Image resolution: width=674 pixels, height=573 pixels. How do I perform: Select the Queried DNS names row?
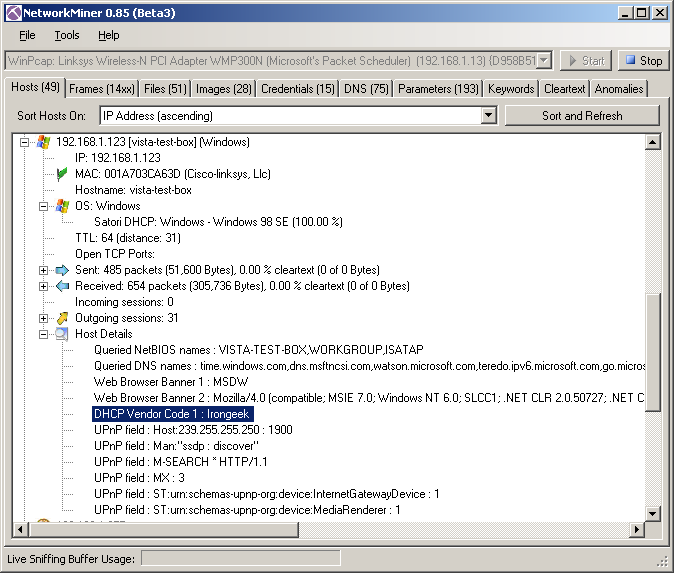coord(369,366)
